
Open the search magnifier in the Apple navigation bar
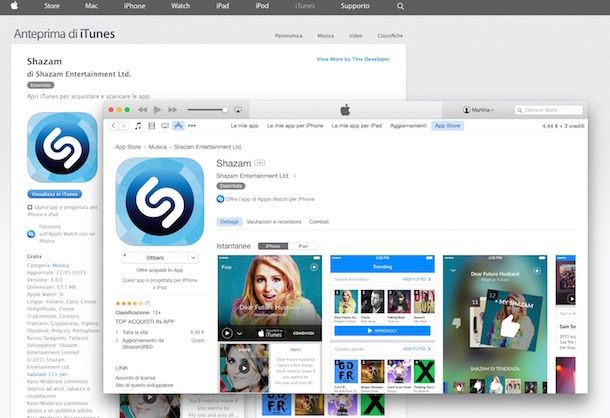click(400, 6)
